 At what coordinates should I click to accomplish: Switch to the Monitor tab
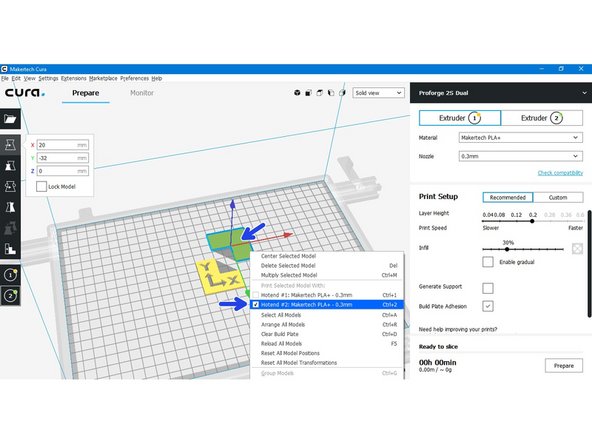[x=142, y=93]
